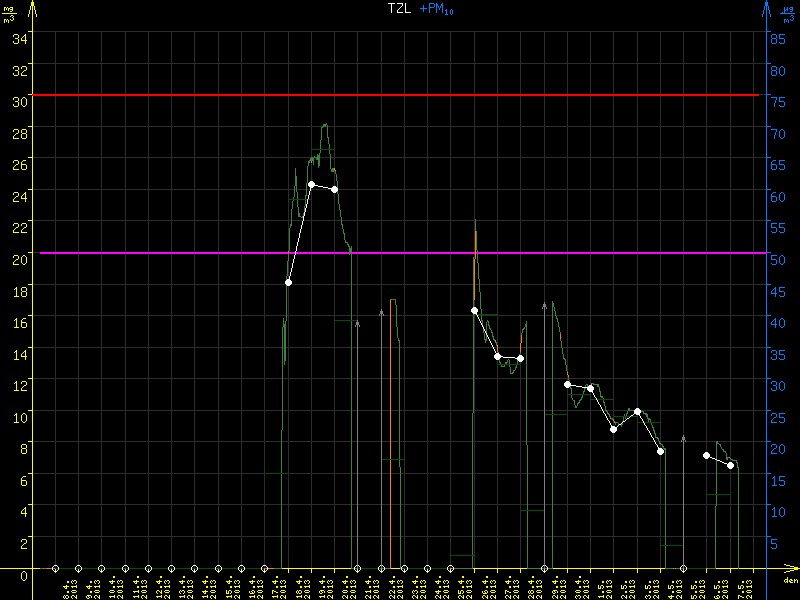Select the highest white data point near 19.4.

click(311, 184)
